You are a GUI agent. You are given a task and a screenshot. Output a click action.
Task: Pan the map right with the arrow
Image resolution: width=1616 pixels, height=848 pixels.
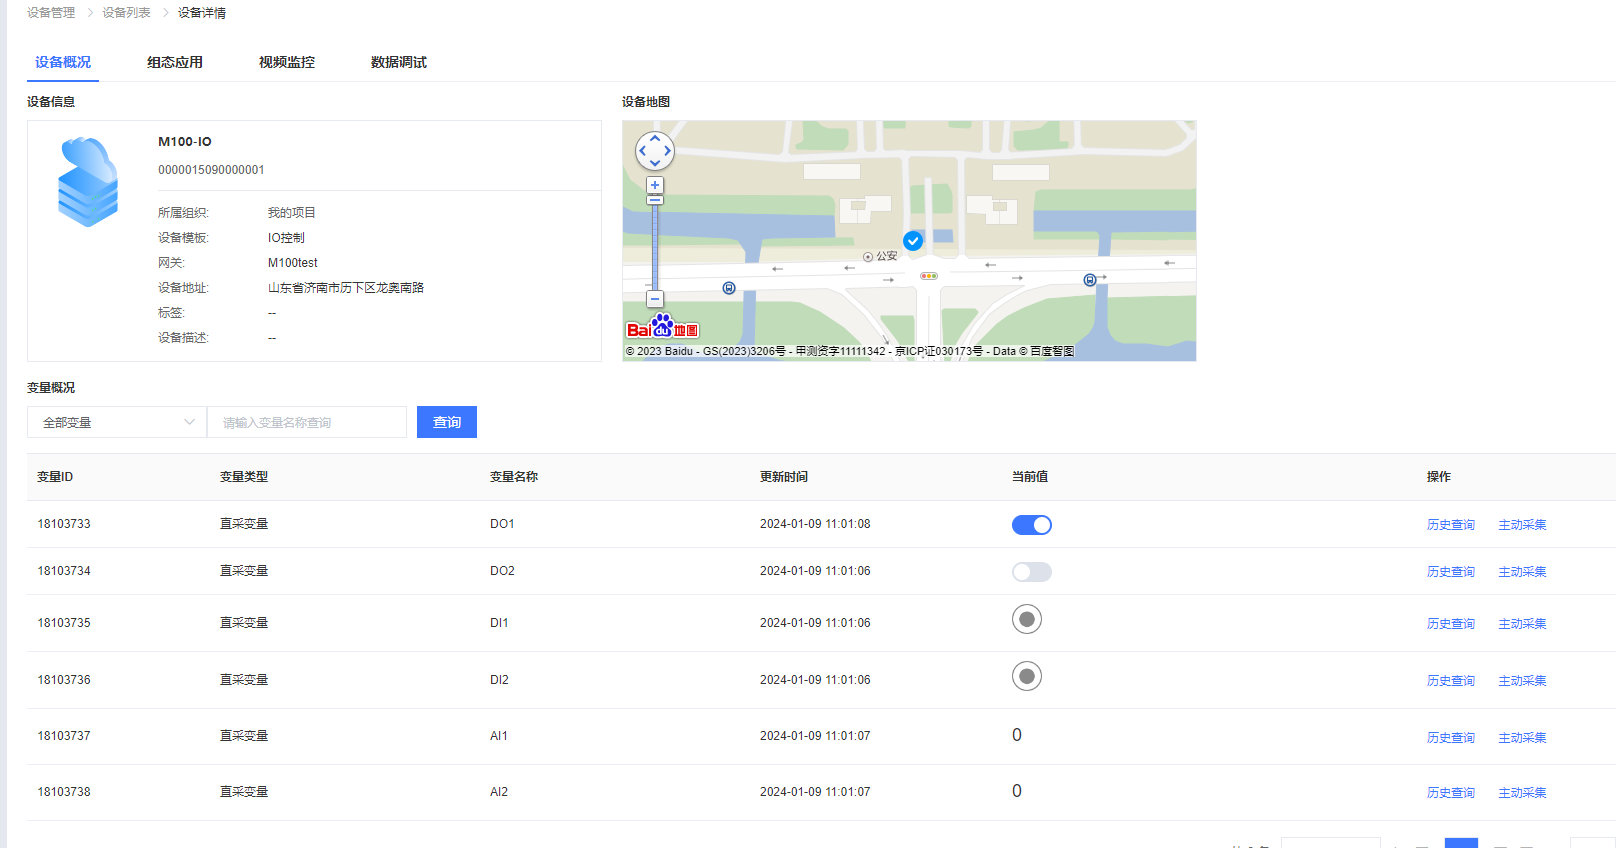pos(668,151)
